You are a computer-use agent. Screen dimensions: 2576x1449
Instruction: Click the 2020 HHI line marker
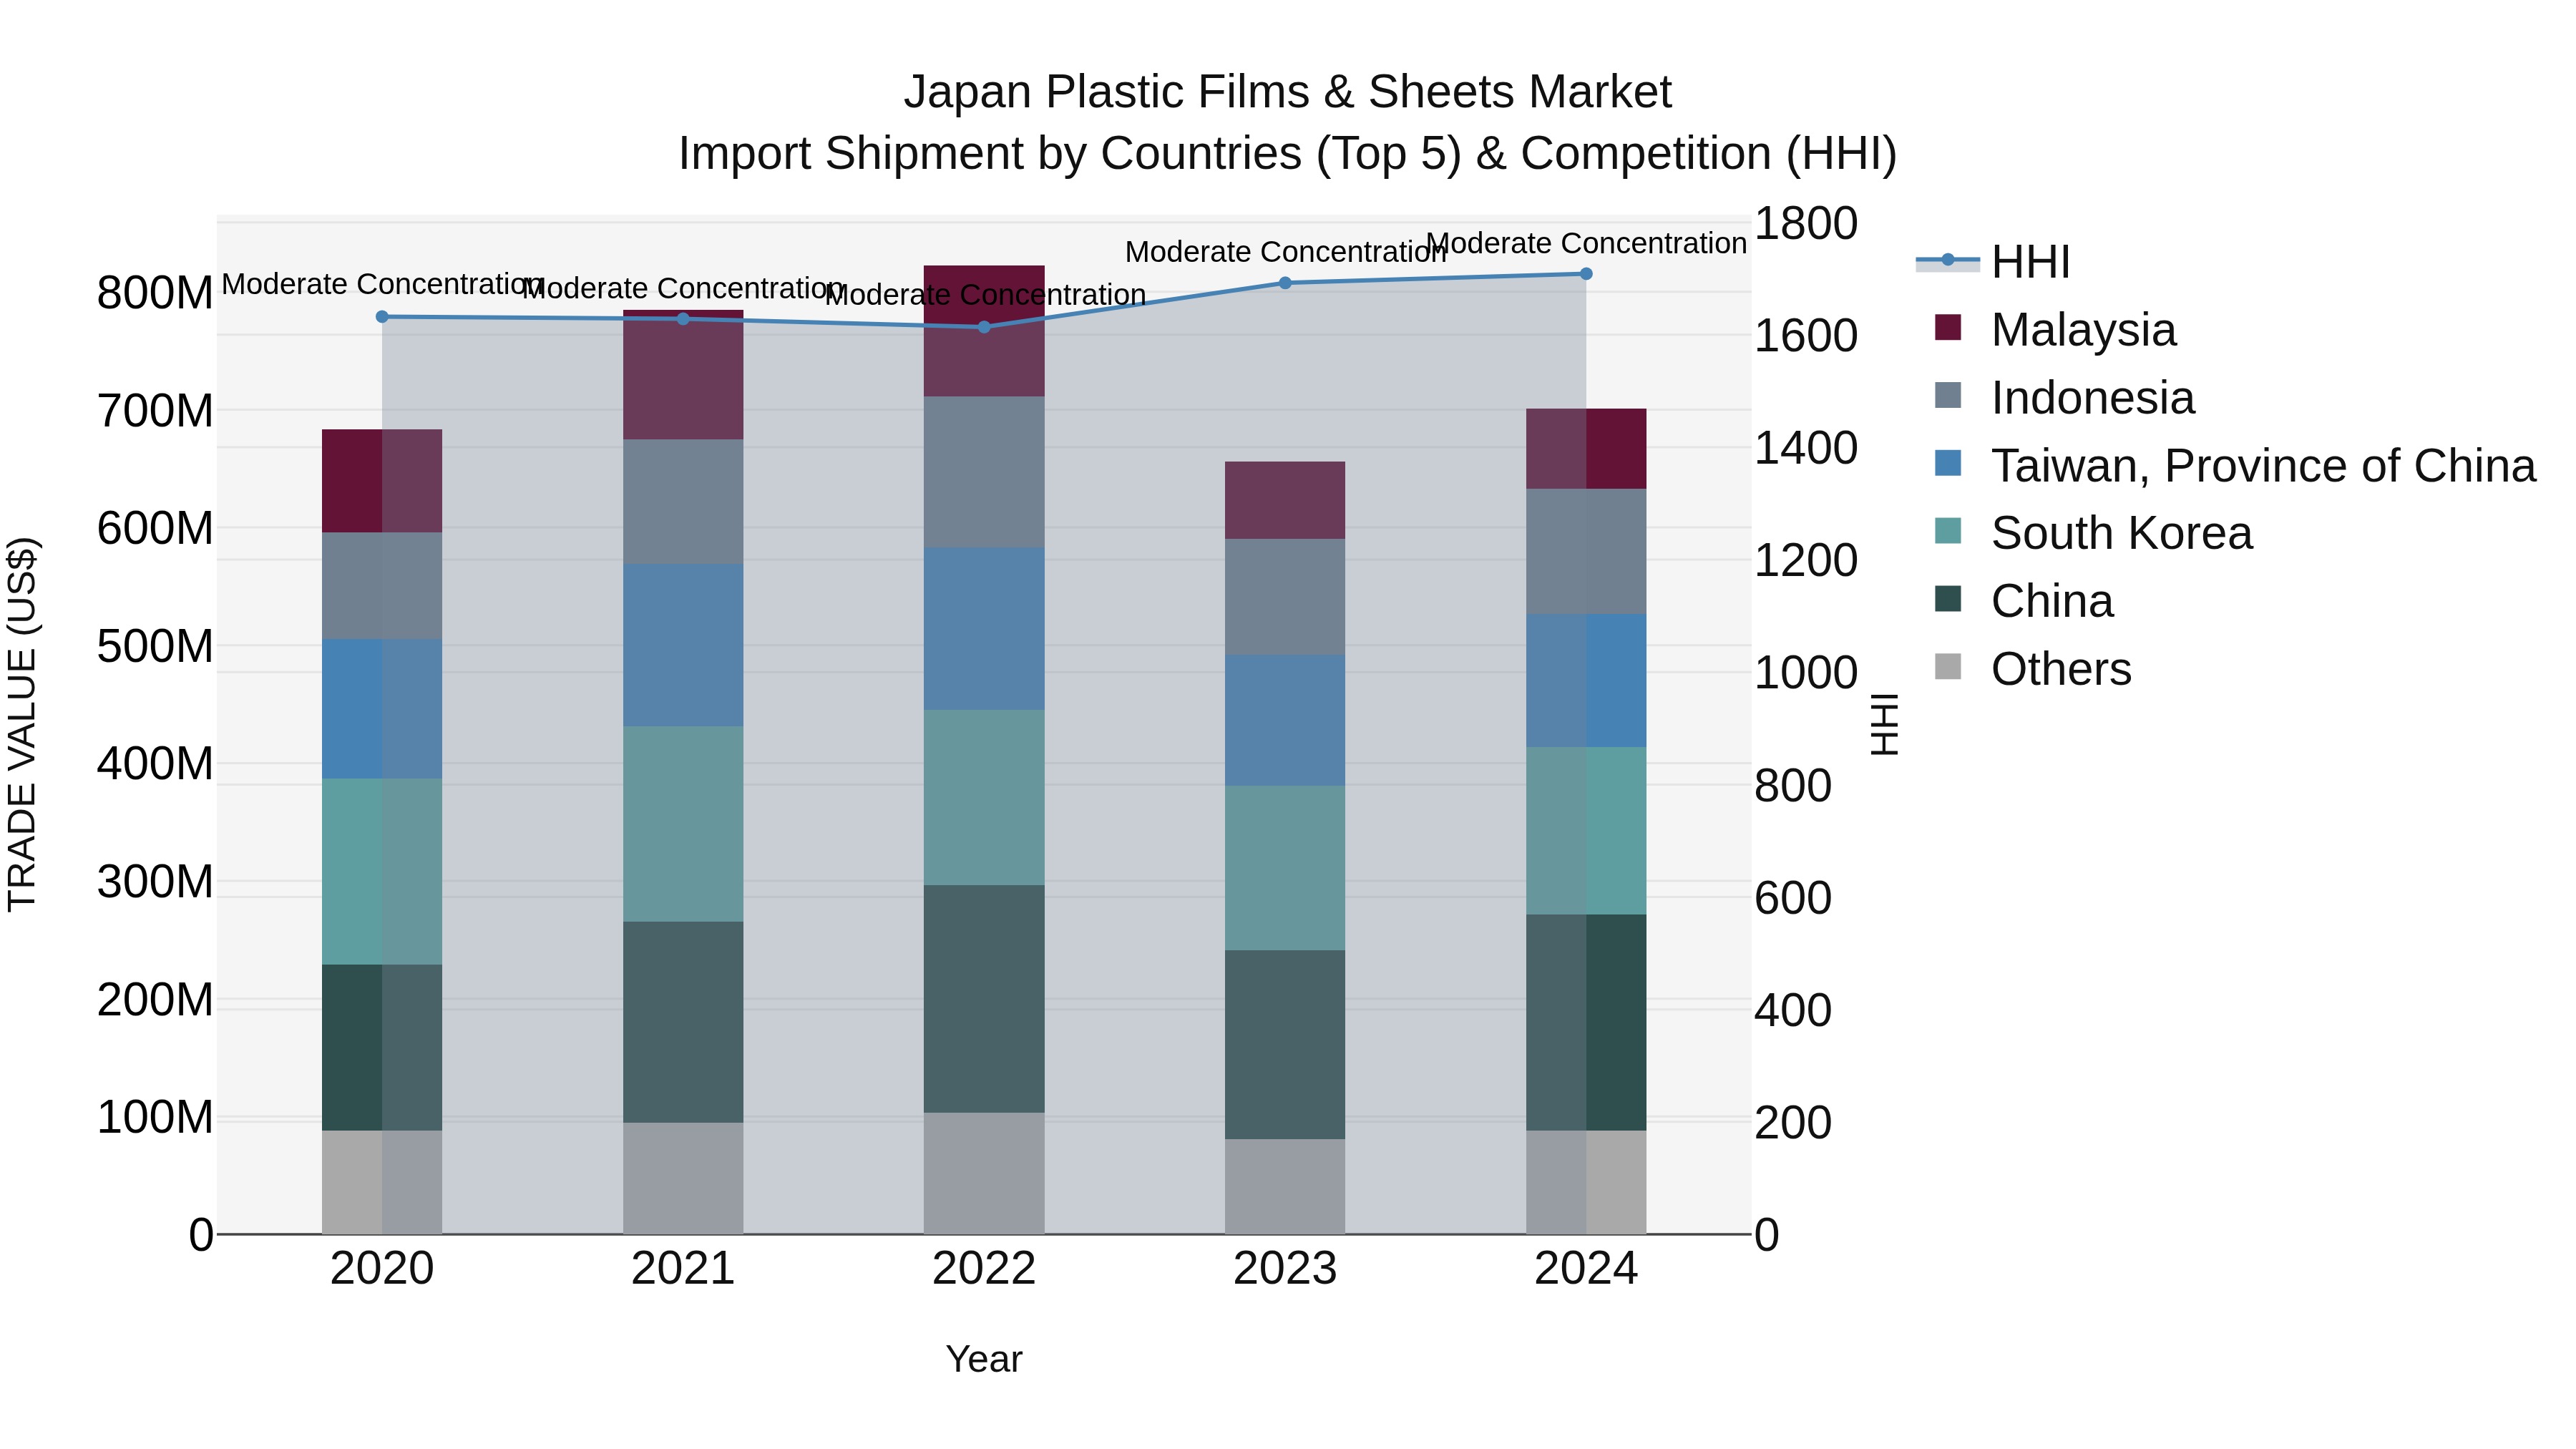tap(382, 317)
